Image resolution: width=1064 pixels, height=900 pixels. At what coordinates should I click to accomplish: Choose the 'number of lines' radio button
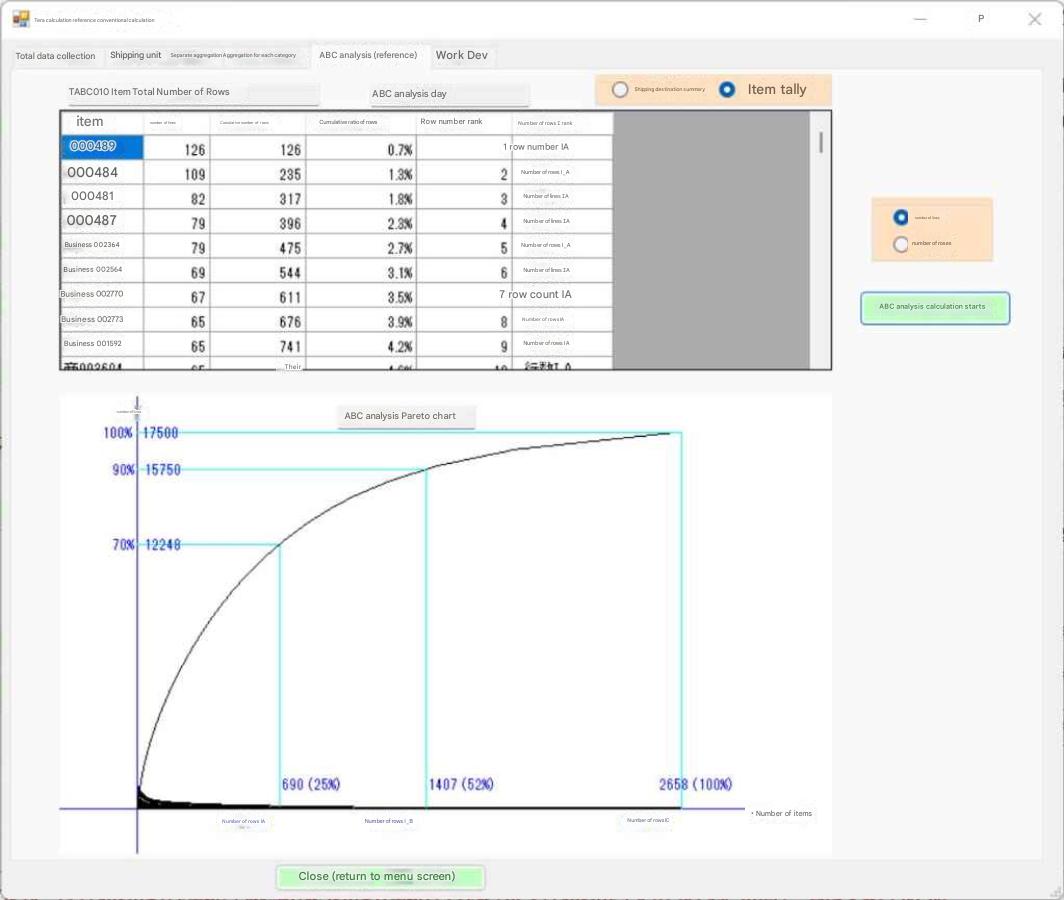pos(901,217)
